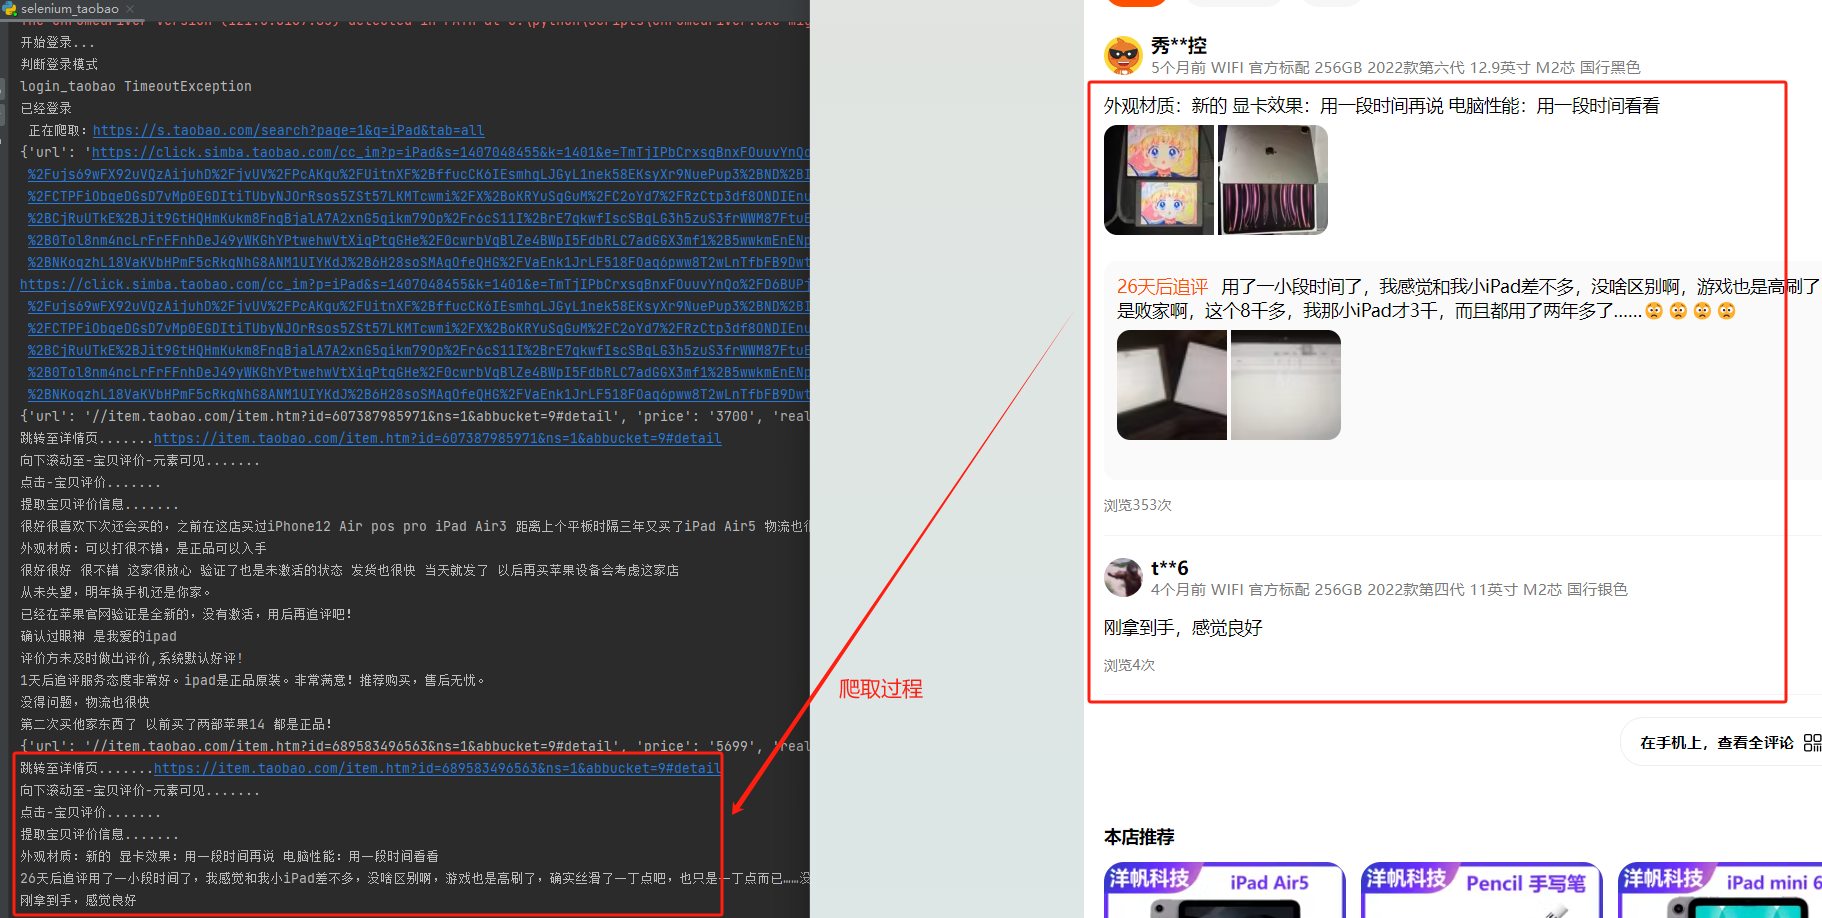
Task: Click the t**6 reviewer avatar icon
Action: click(x=1123, y=578)
